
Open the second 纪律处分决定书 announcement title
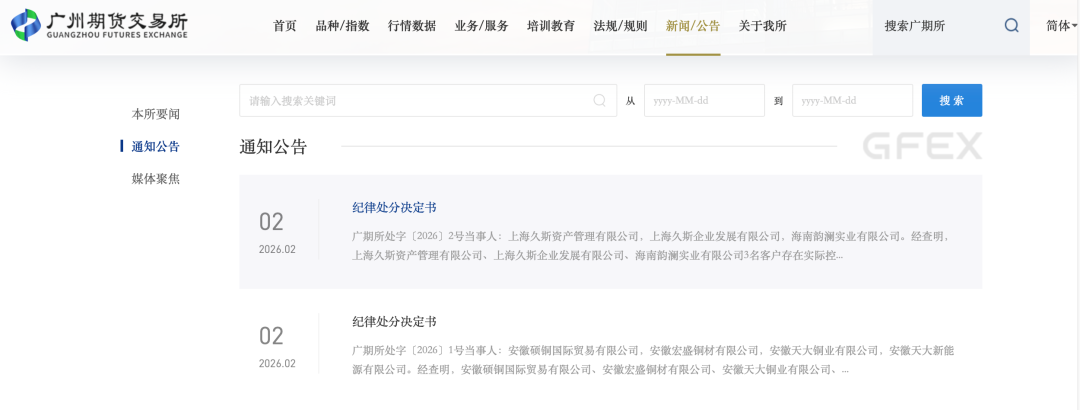pos(394,322)
